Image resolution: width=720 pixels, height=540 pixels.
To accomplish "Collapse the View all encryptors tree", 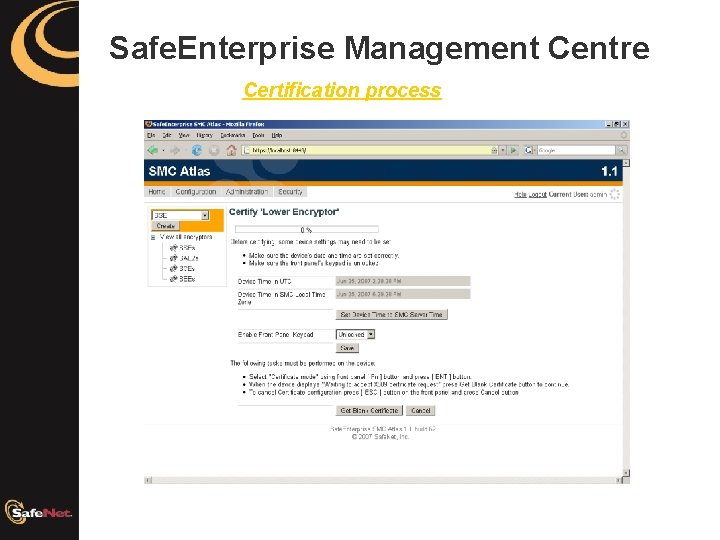I will point(153,238).
